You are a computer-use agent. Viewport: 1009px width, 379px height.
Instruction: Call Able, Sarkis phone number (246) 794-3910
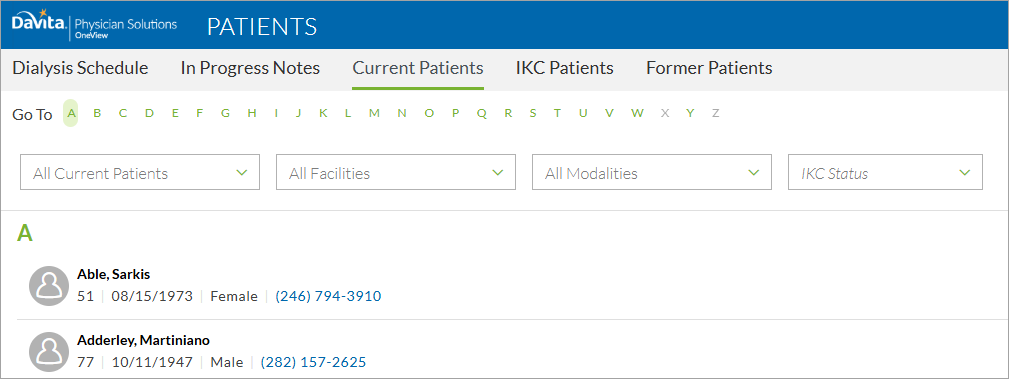(328, 296)
